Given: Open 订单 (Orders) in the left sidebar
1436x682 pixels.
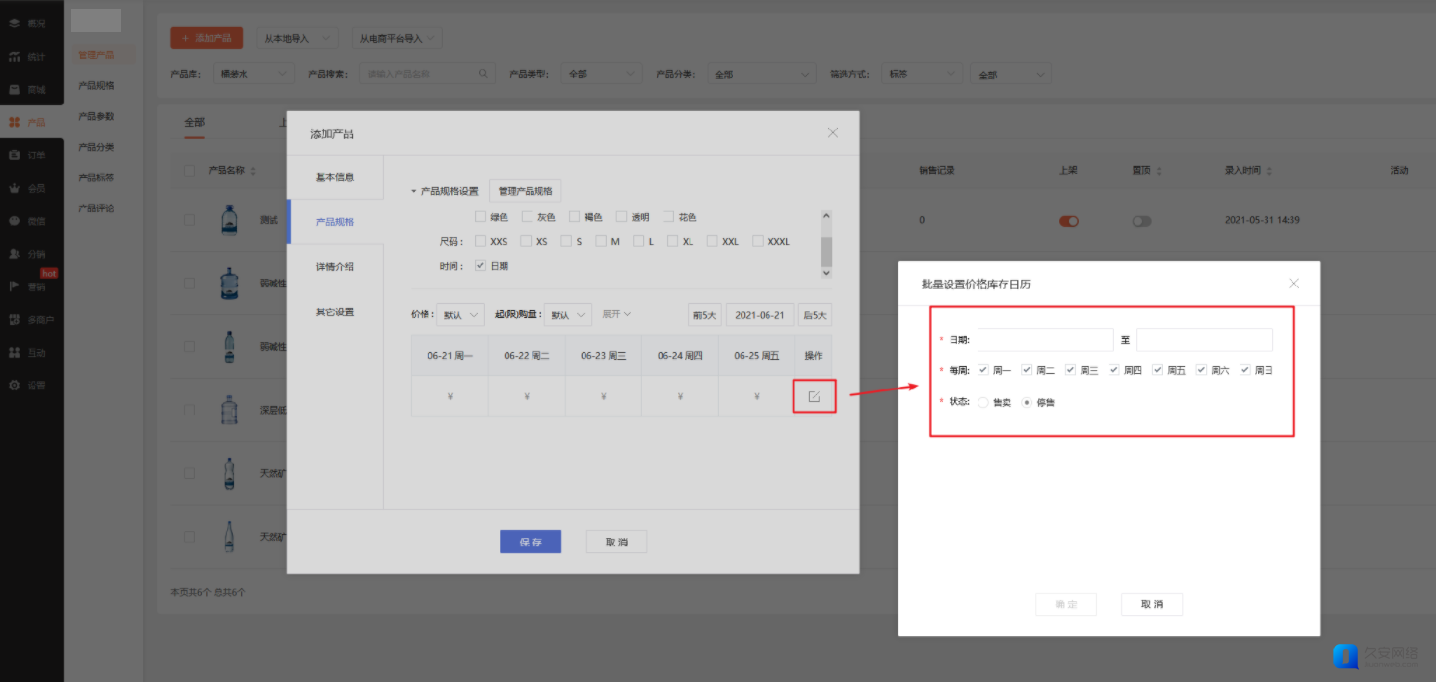Looking at the screenshot, I should tap(14, 155).
